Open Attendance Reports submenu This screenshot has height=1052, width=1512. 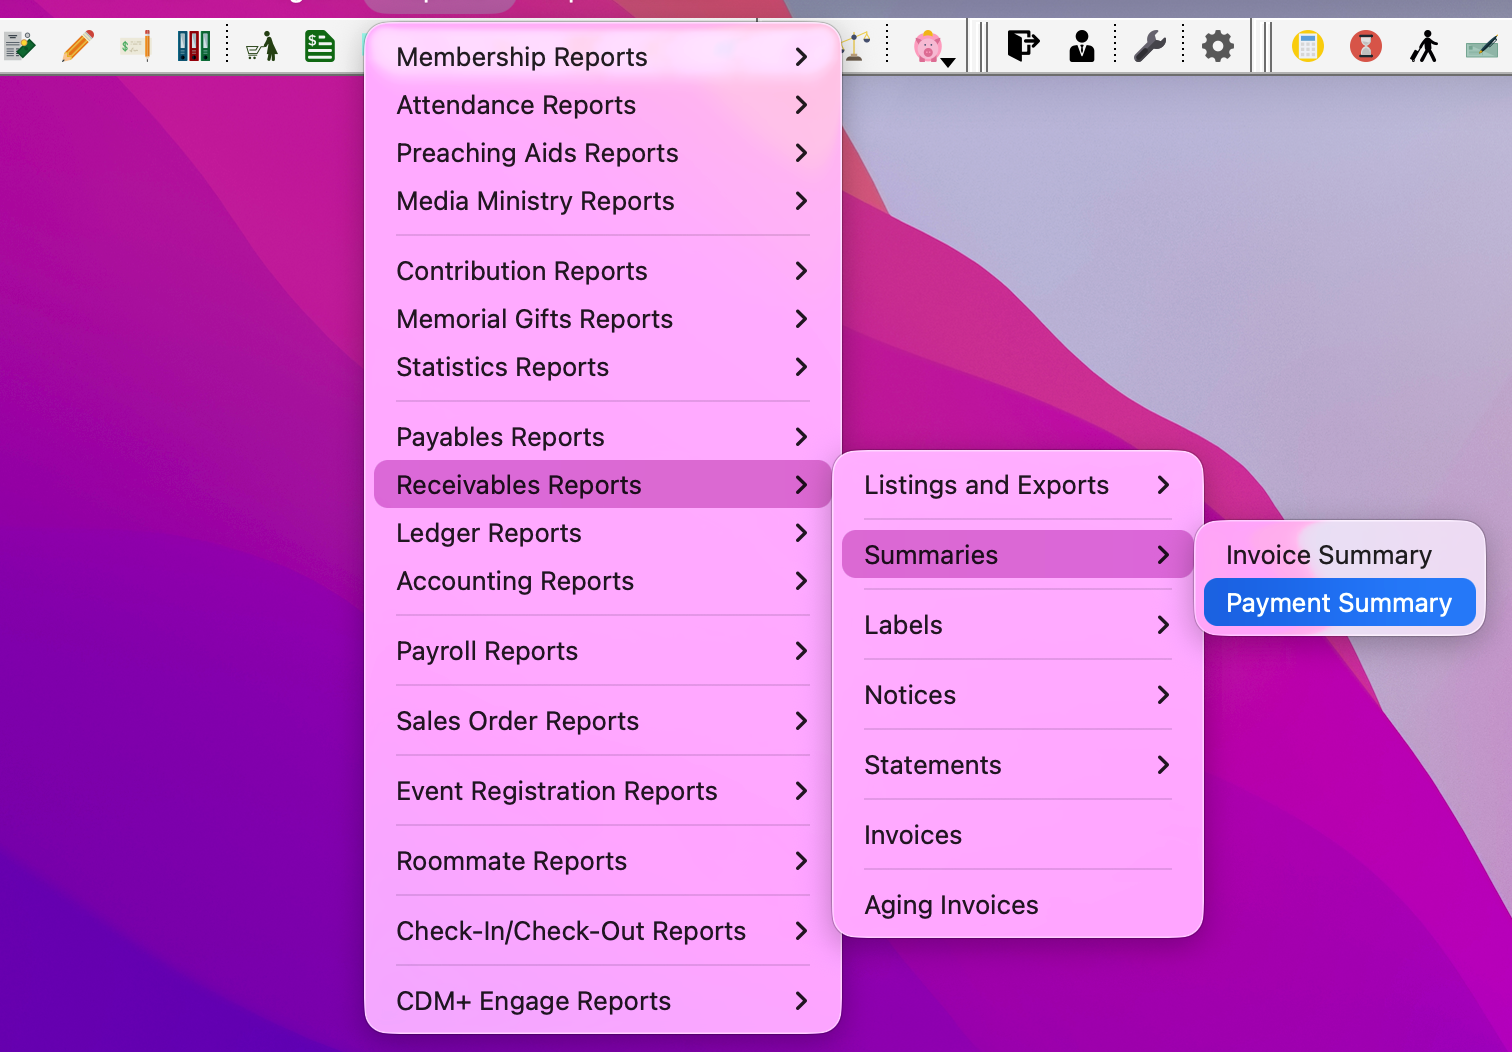pos(603,105)
